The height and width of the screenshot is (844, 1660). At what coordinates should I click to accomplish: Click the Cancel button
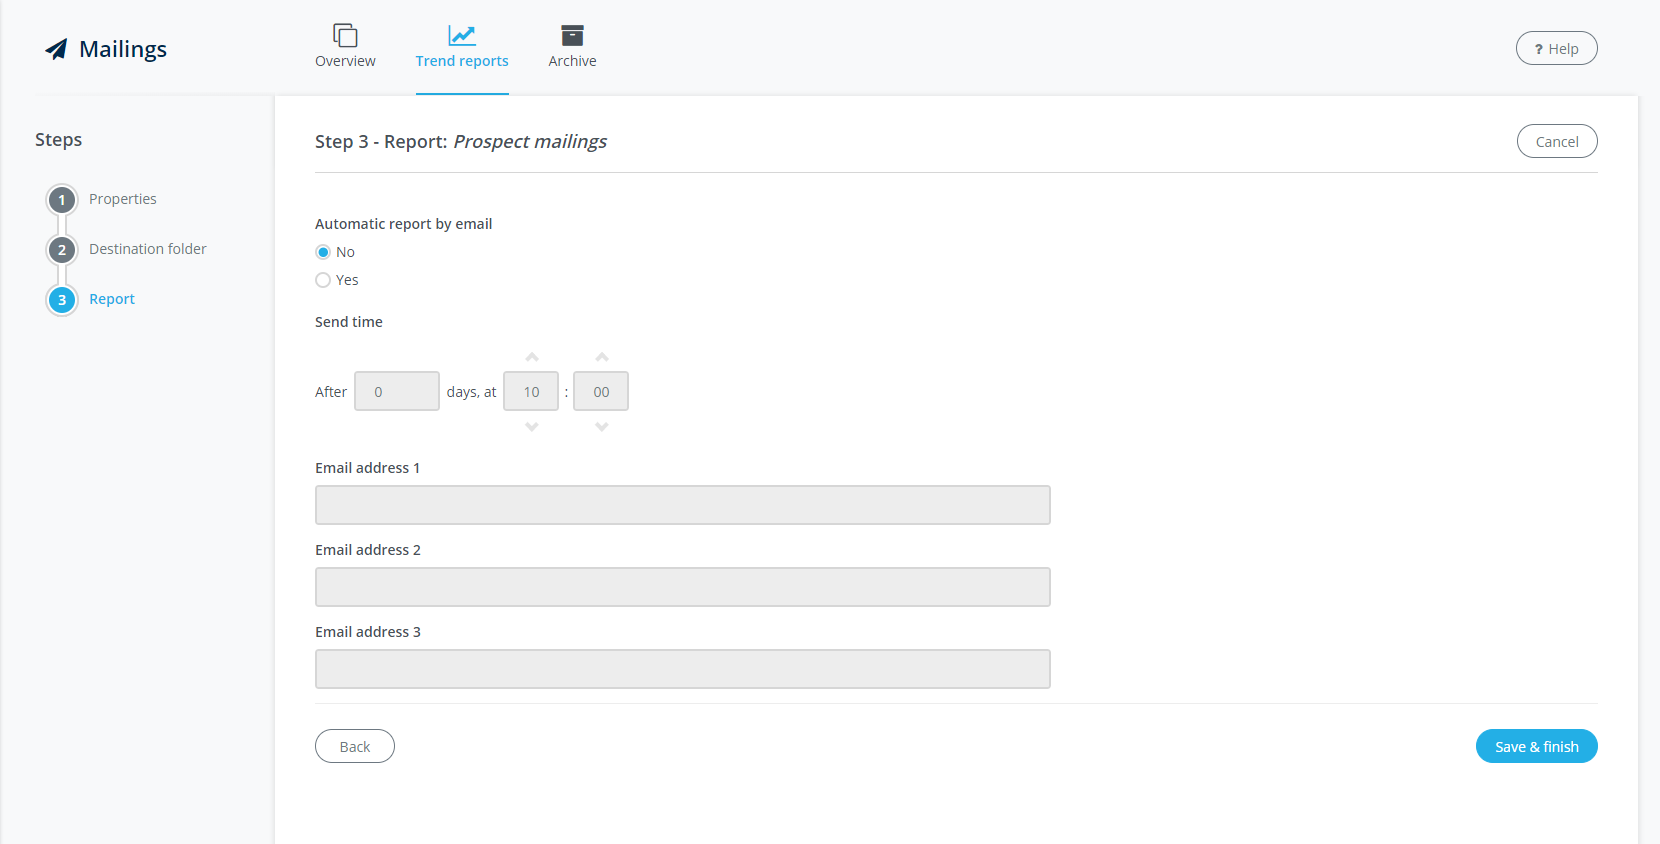pos(1557,141)
